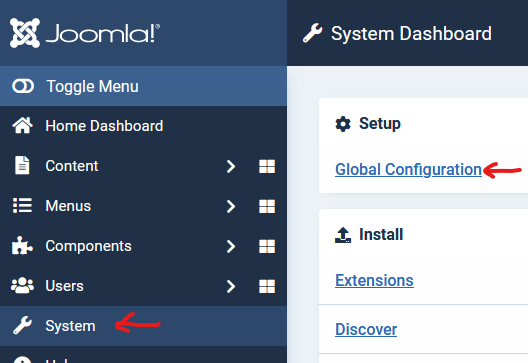Click the Toggle Menu label

coord(92,86)
